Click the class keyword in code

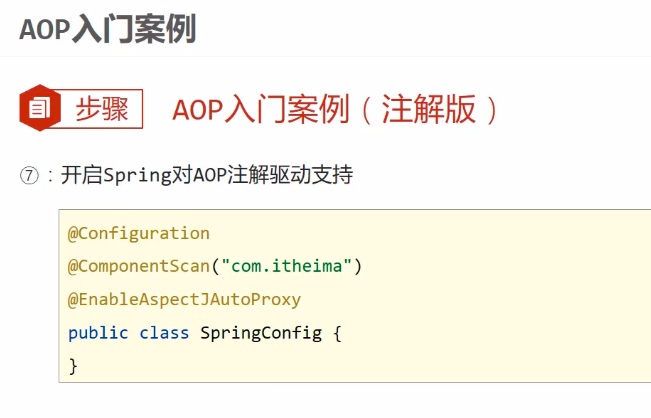[164, 332]
